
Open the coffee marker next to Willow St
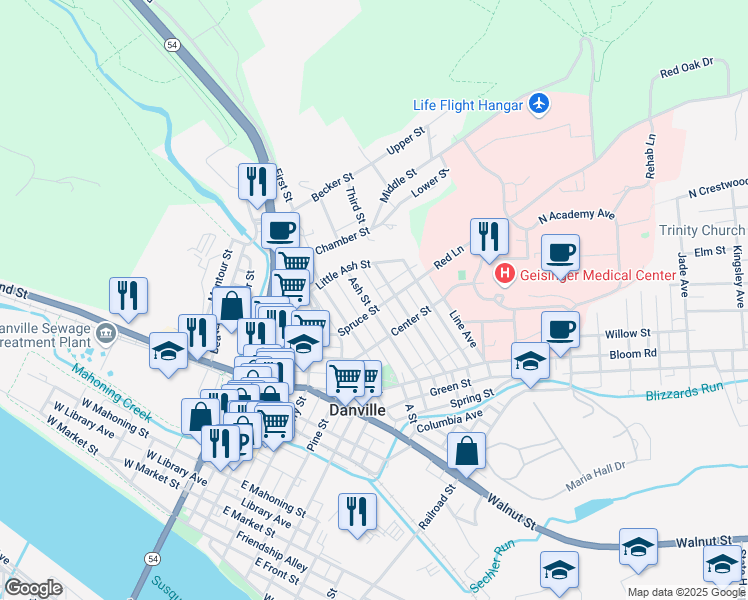pos(561,333)
